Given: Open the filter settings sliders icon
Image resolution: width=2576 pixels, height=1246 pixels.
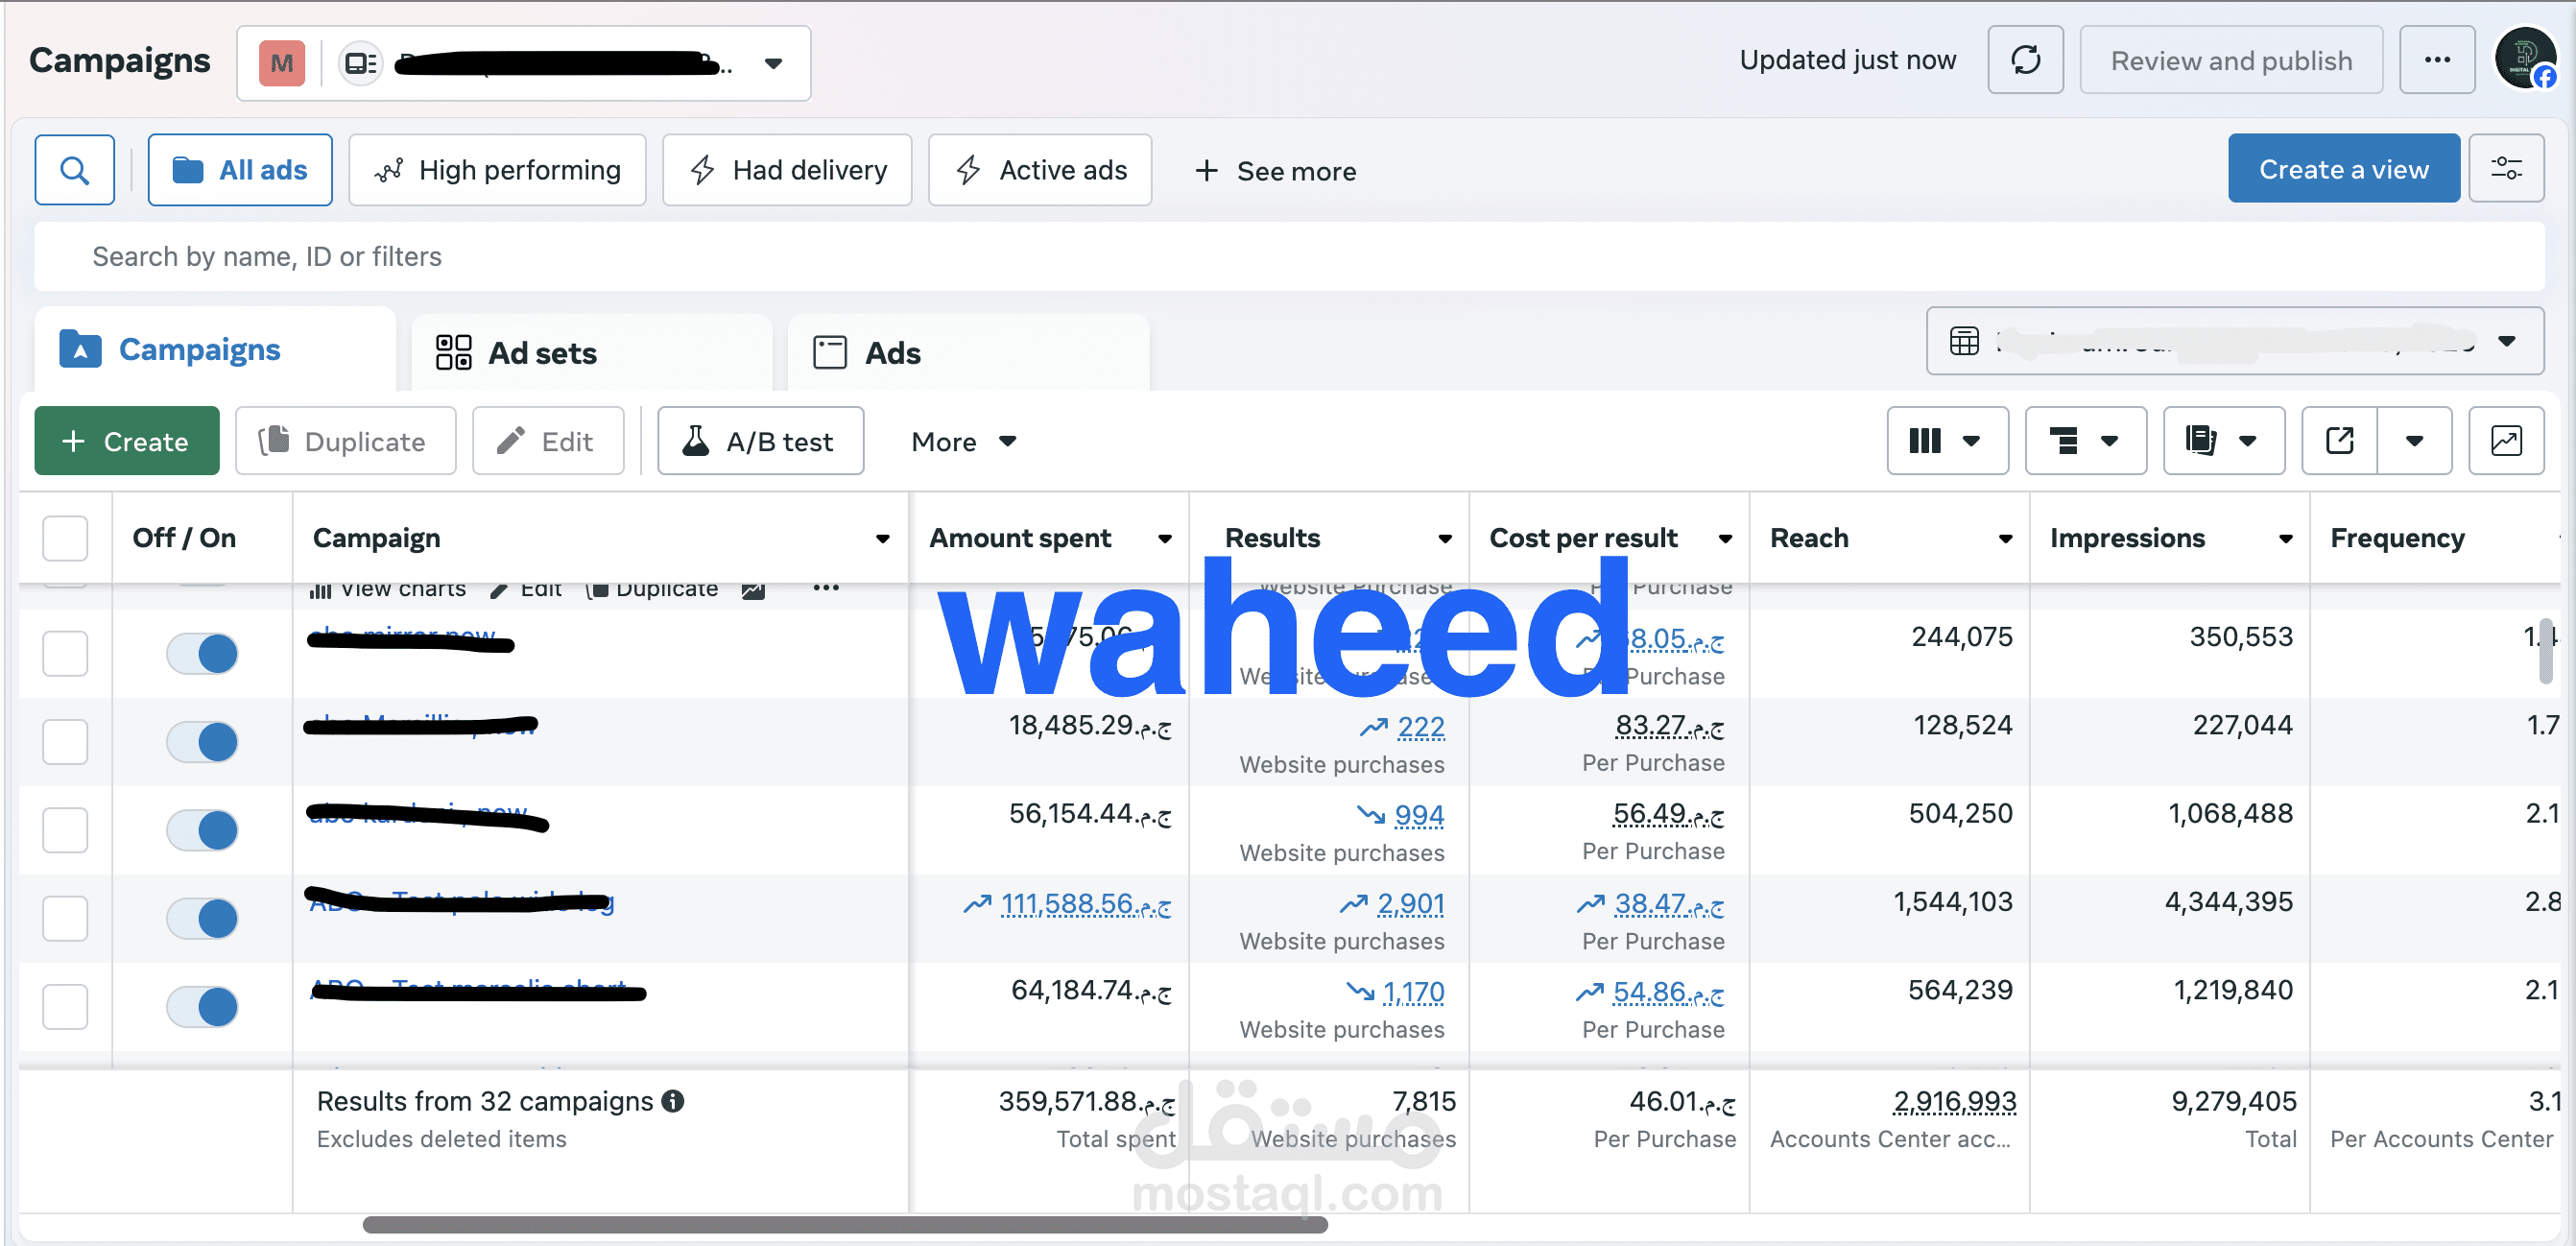Looking at the screenshot, I should coord(2505,169).
